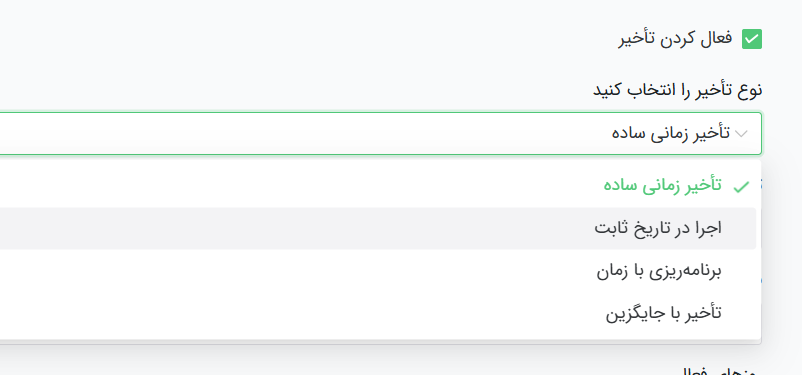
Task: Click the فعال کردن تأخیر label text
Action: 675,38
